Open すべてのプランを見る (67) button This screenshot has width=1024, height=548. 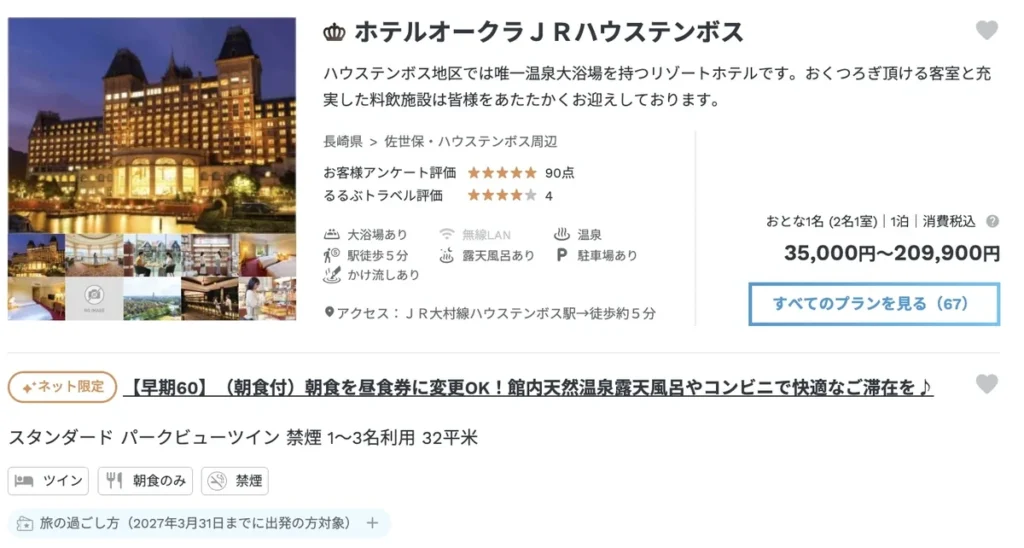click(x=874, y=304)
